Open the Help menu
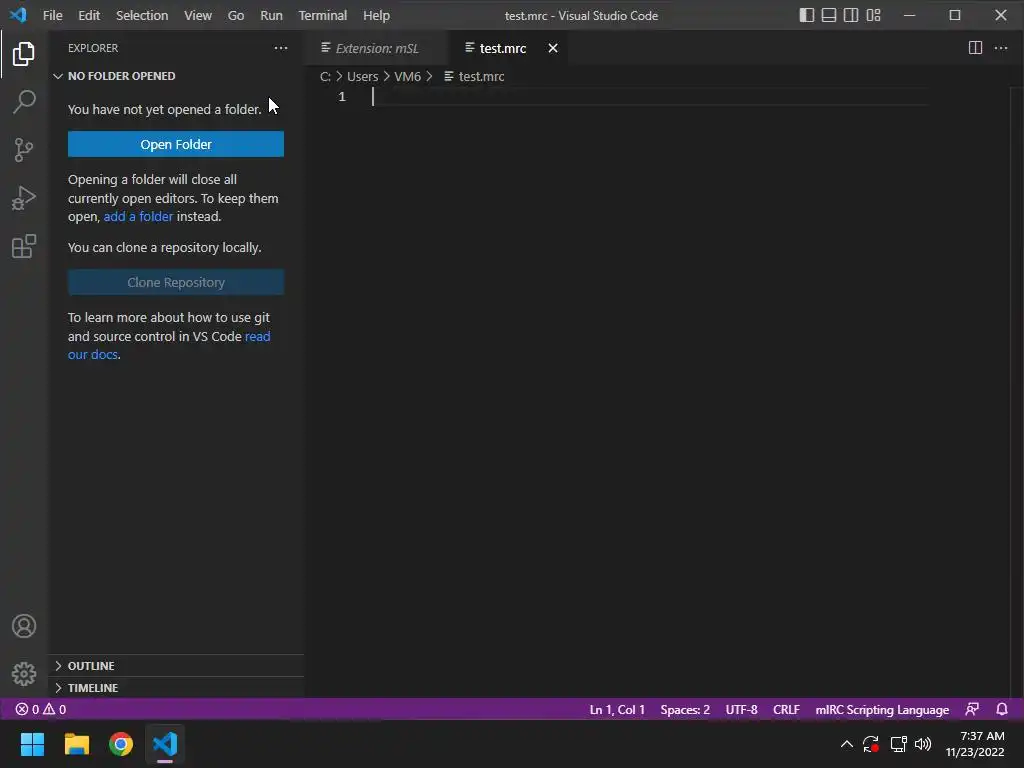This screenshot has height=768, width=1024. (376, 15)
